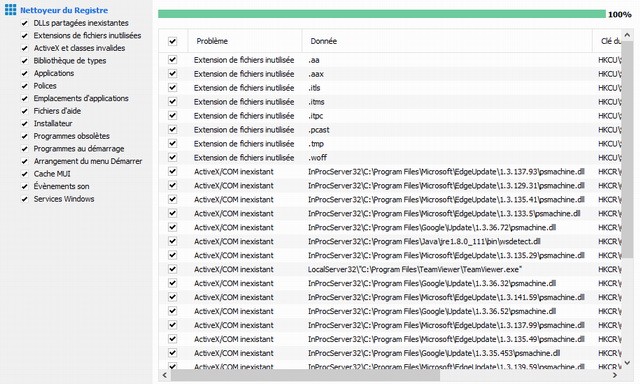Click the vertical scrollbar thumb
Image resolution: width=640 pixels, height=384 pixels.
pyautogui.click(x=627, y=149)
